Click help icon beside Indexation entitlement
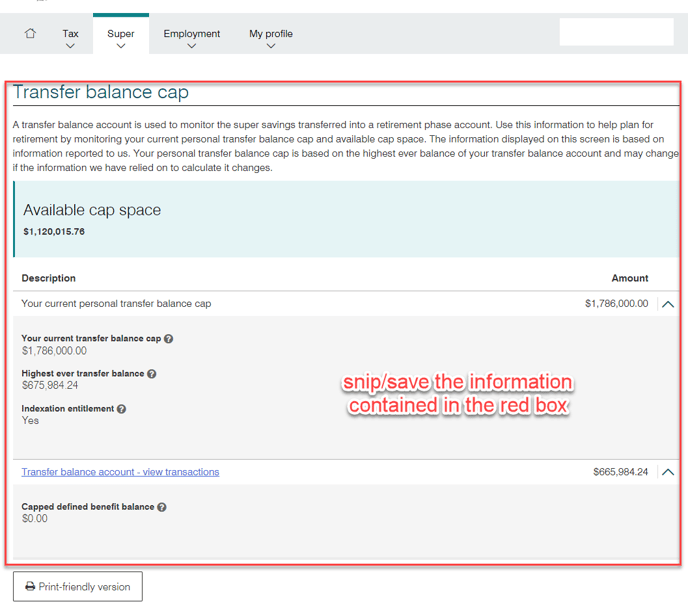 click(121, 409)
